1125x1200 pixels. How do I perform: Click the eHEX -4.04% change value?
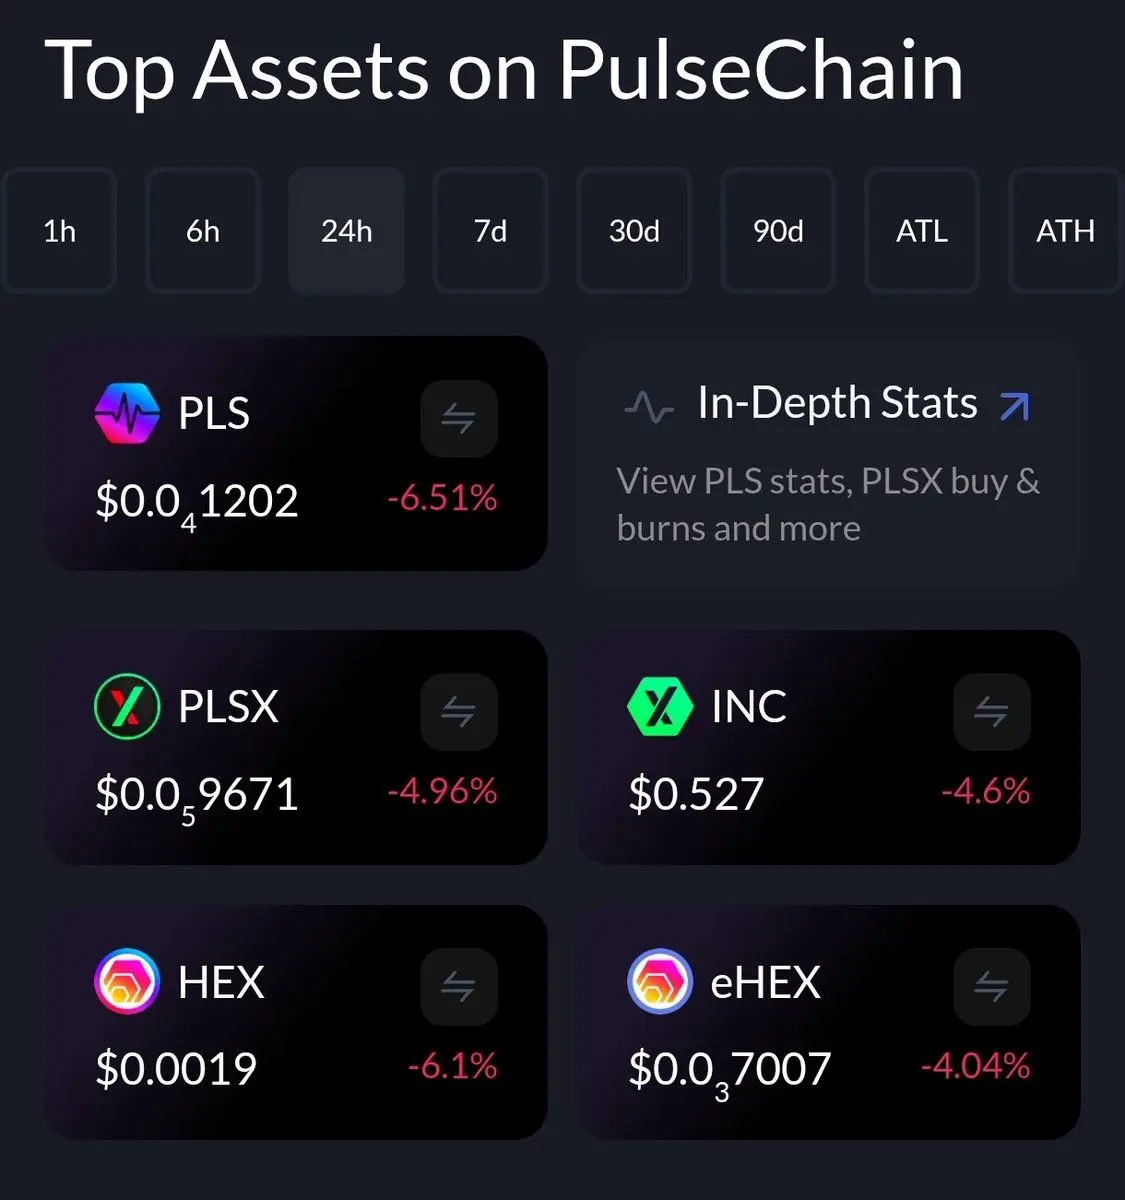(x=975, y=1066)
